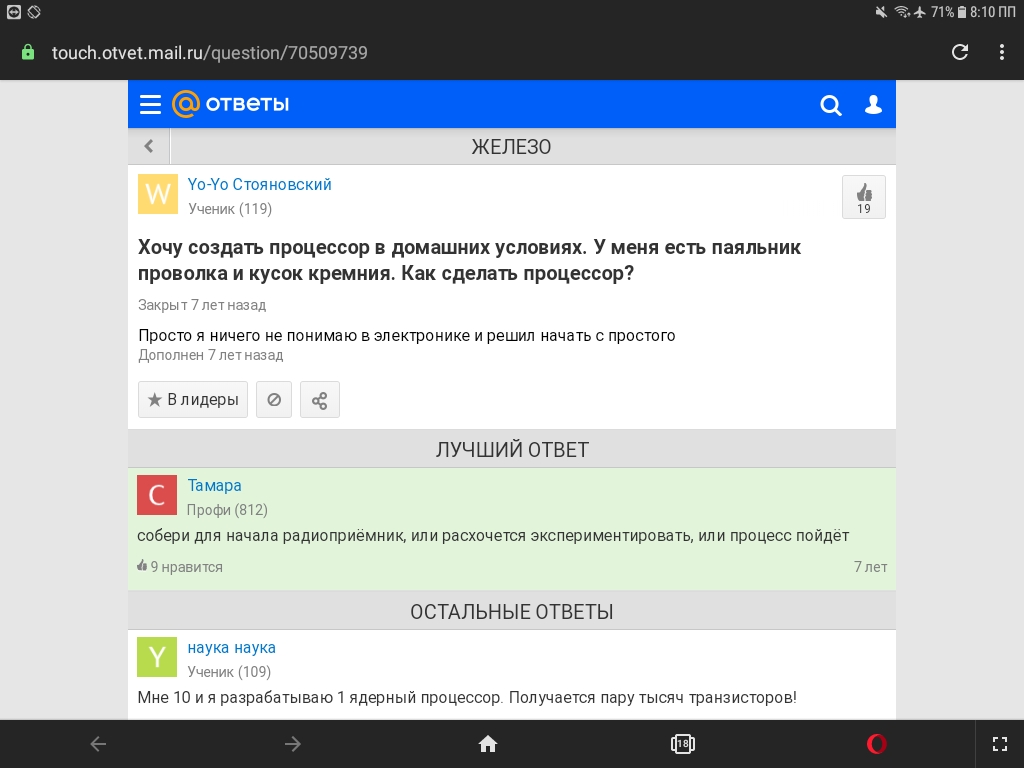Tap the red Opera logo menu
Viewport: 1024px width, 768px height.
coord(877,743)
